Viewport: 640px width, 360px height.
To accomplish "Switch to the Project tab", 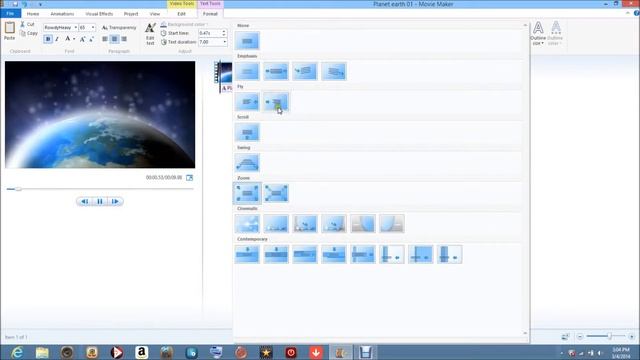I will pos(131,14).
